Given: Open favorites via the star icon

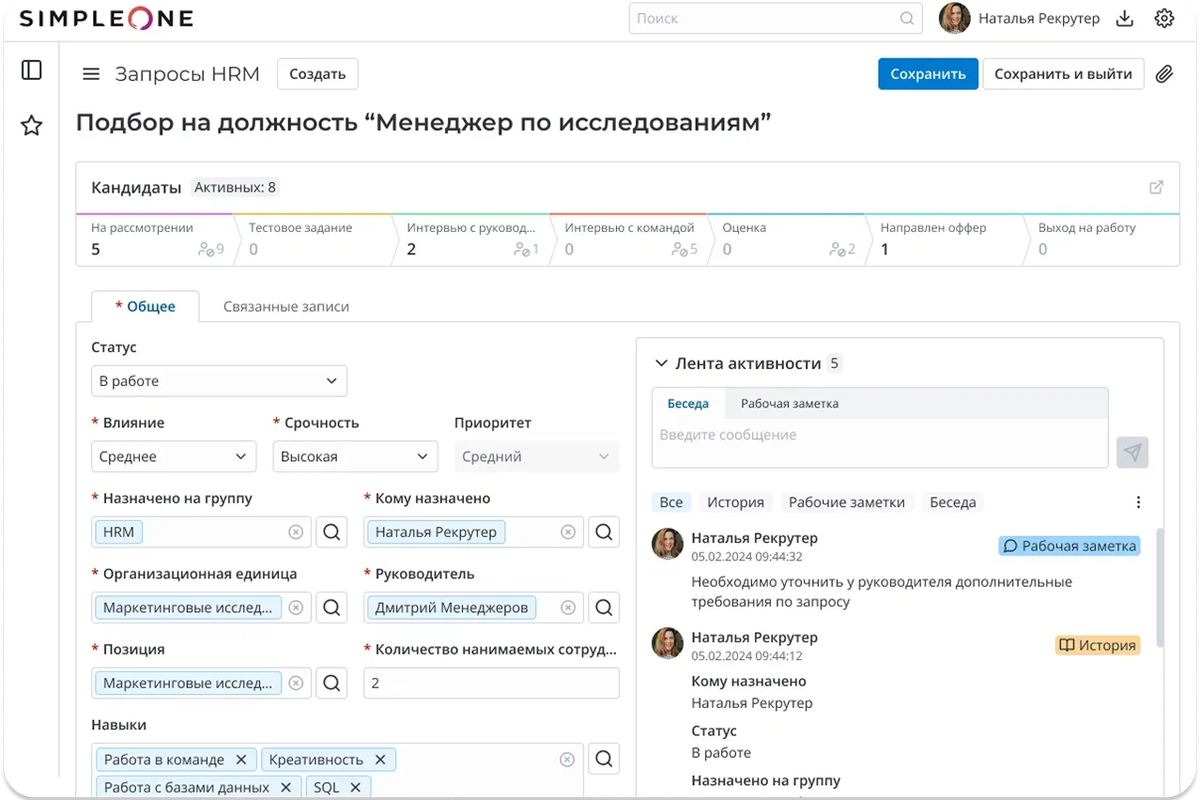Looking at the screenshot, I should coord(31,125).
